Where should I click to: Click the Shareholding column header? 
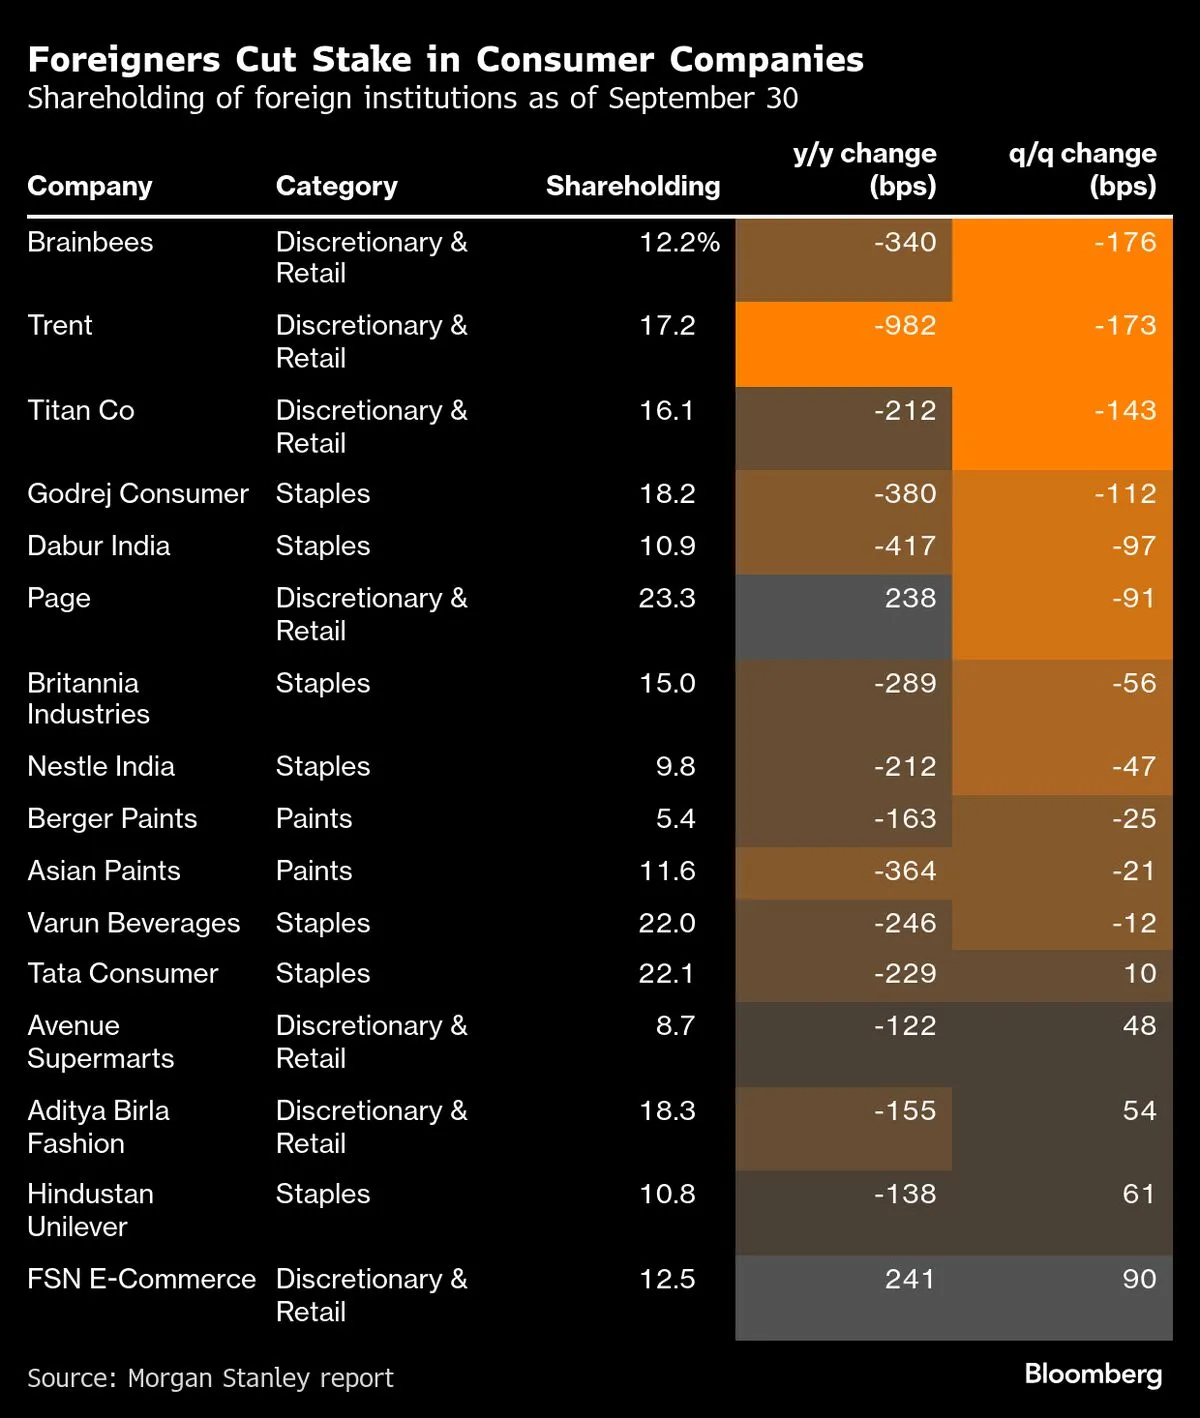coord(632,186)
